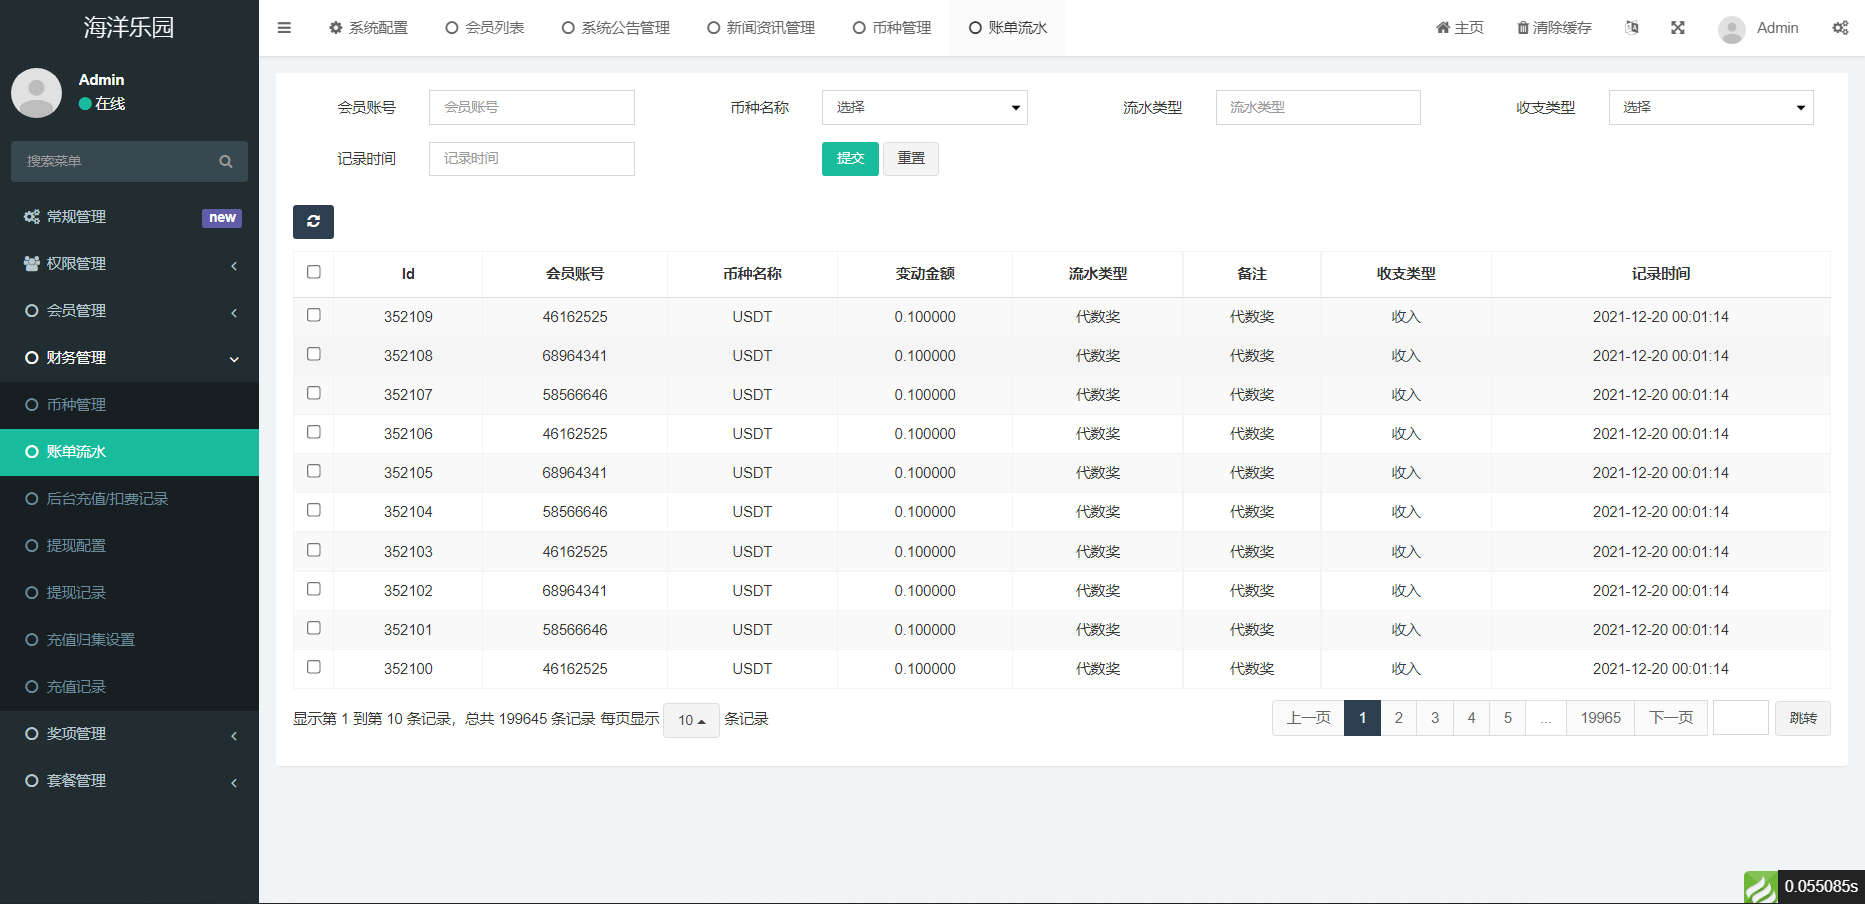1865x904 pixels.
Task: Check the checkbox for row 352107
Action: (314, 393)
